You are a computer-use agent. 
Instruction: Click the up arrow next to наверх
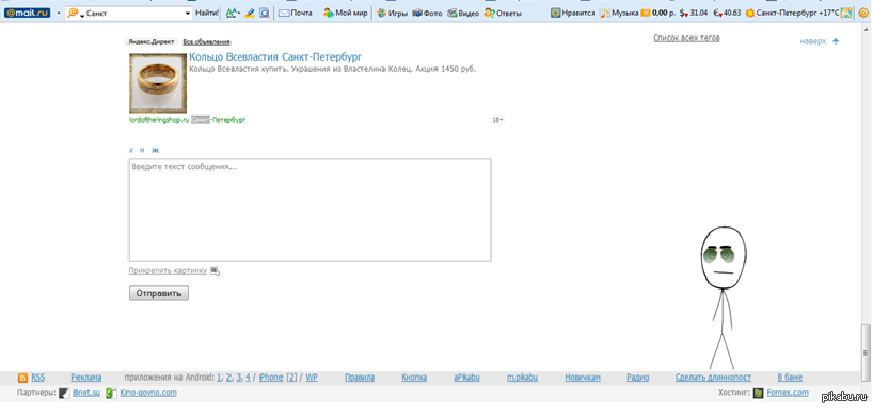click(835, 42)
